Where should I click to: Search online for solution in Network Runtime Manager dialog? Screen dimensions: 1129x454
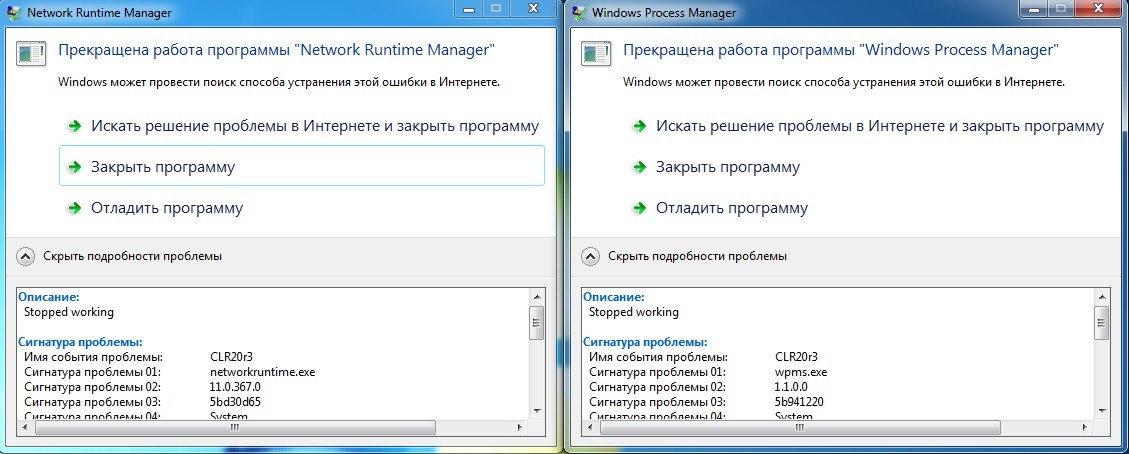point(302,127)
